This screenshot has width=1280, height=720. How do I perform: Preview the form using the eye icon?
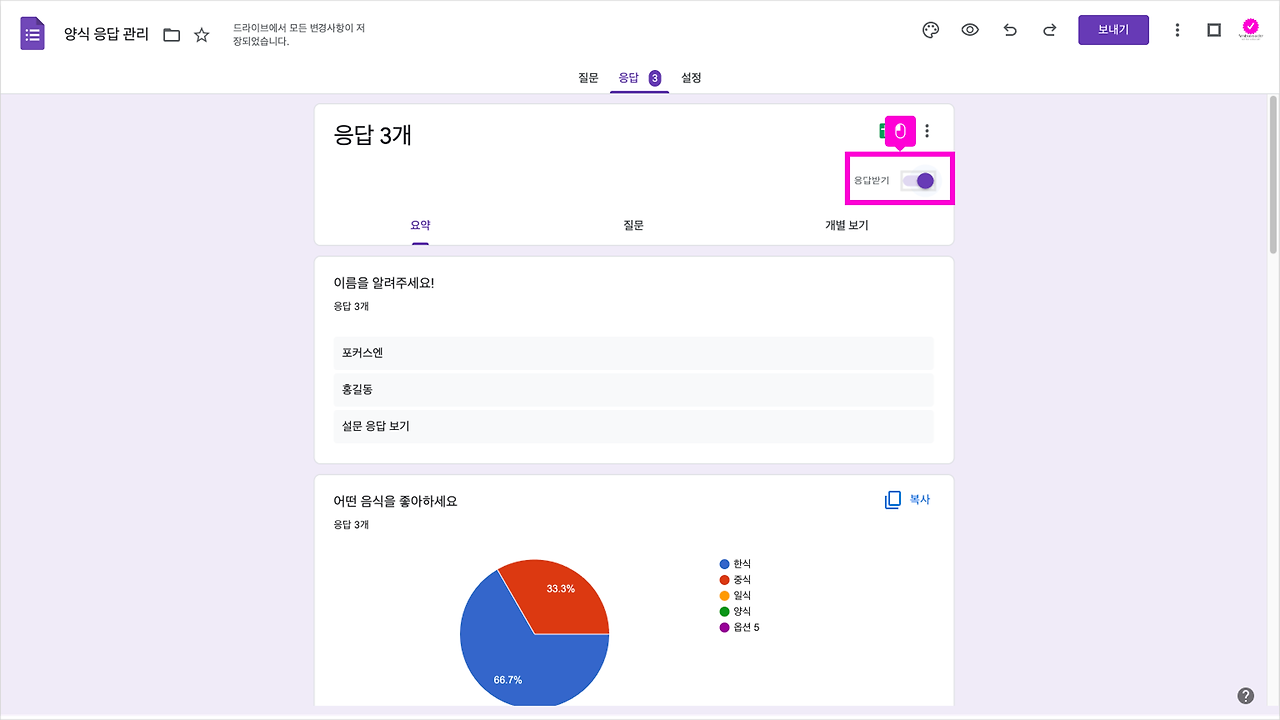(970, 30)
